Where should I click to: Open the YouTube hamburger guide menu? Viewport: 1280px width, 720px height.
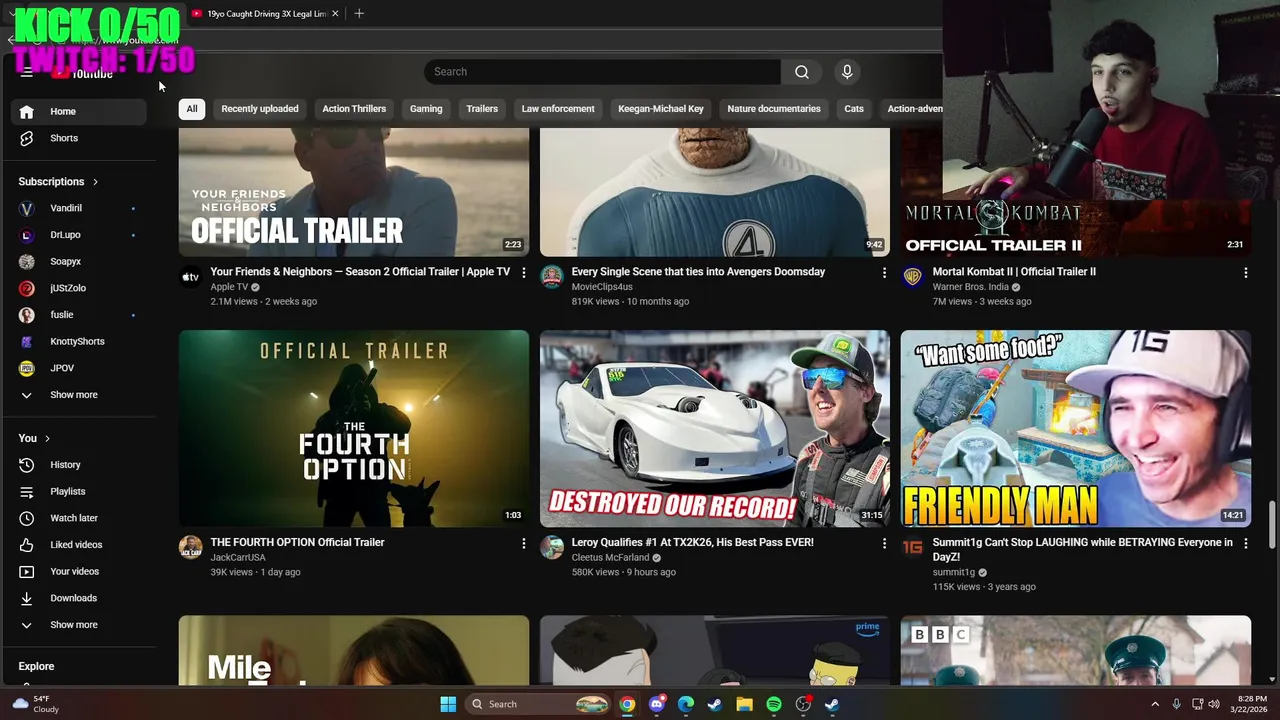27,73
